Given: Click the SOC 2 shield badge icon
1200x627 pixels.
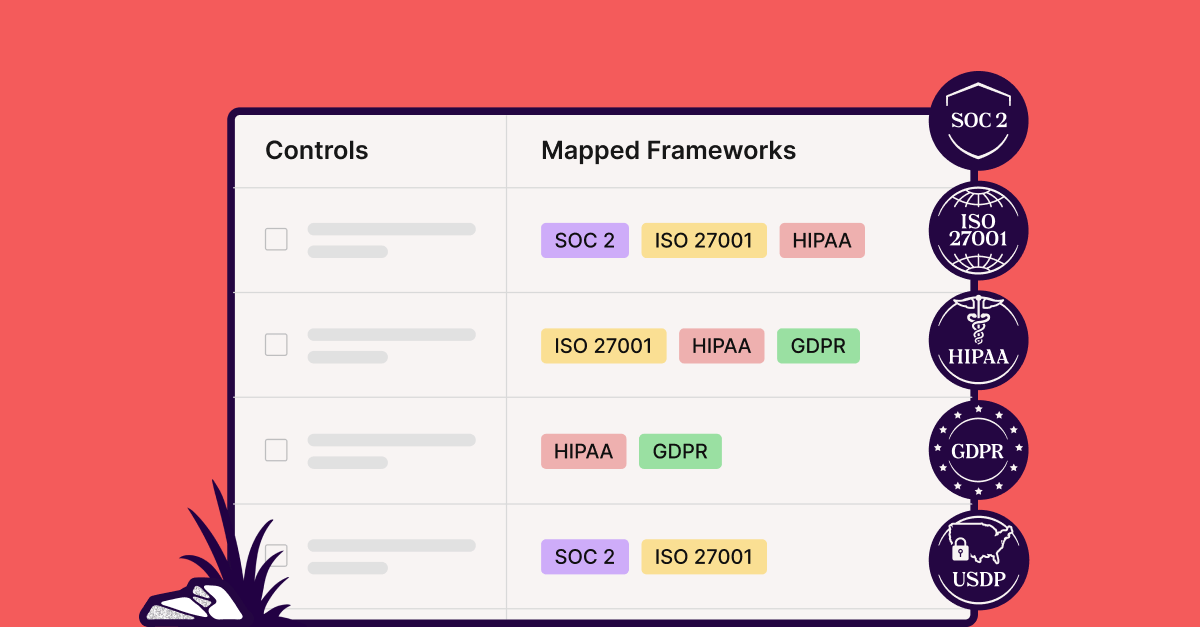Looking at the screenshot, I should (978, 121).
